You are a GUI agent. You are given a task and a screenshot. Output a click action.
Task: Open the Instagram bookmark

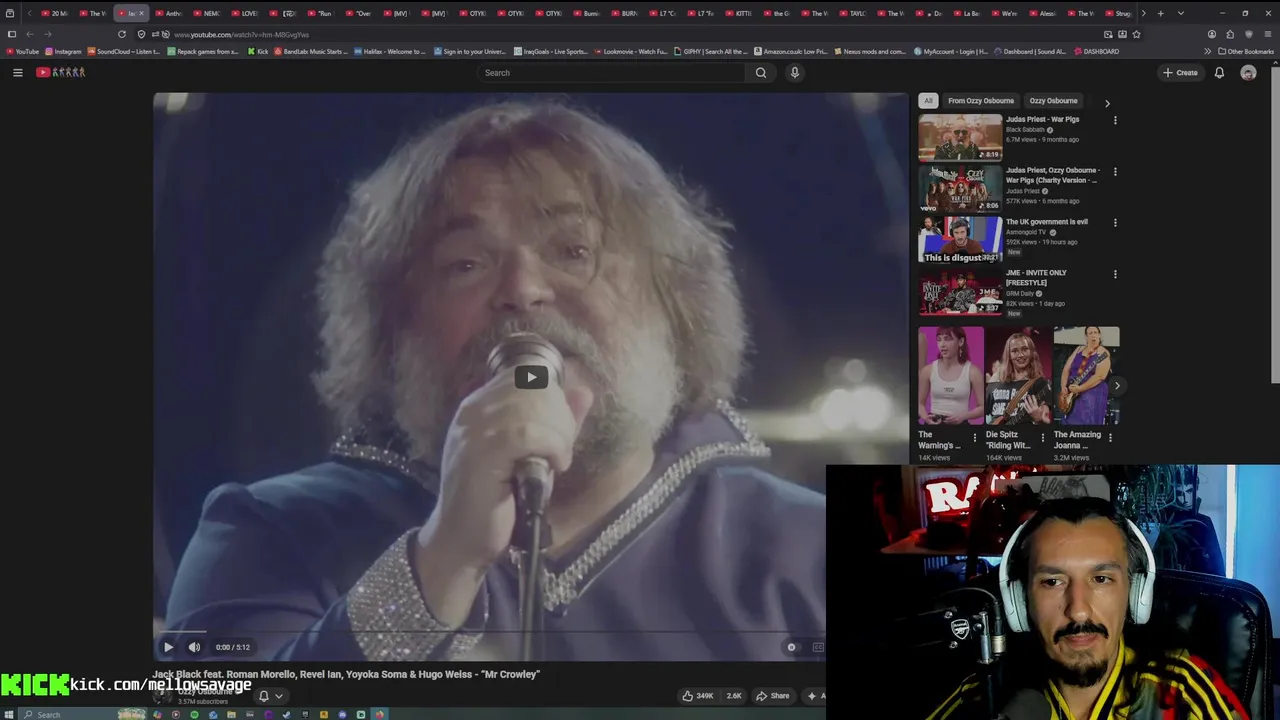point(63,51)
